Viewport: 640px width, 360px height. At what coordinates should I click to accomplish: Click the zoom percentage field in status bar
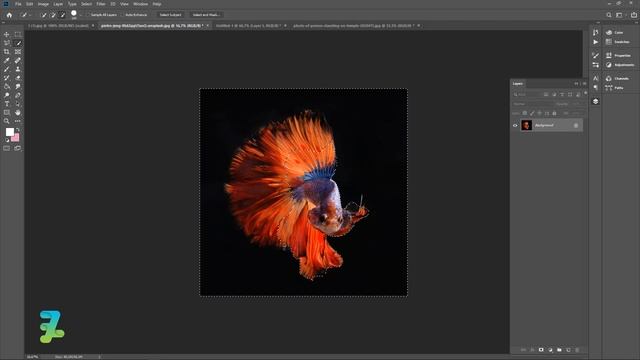coord(33,357)
